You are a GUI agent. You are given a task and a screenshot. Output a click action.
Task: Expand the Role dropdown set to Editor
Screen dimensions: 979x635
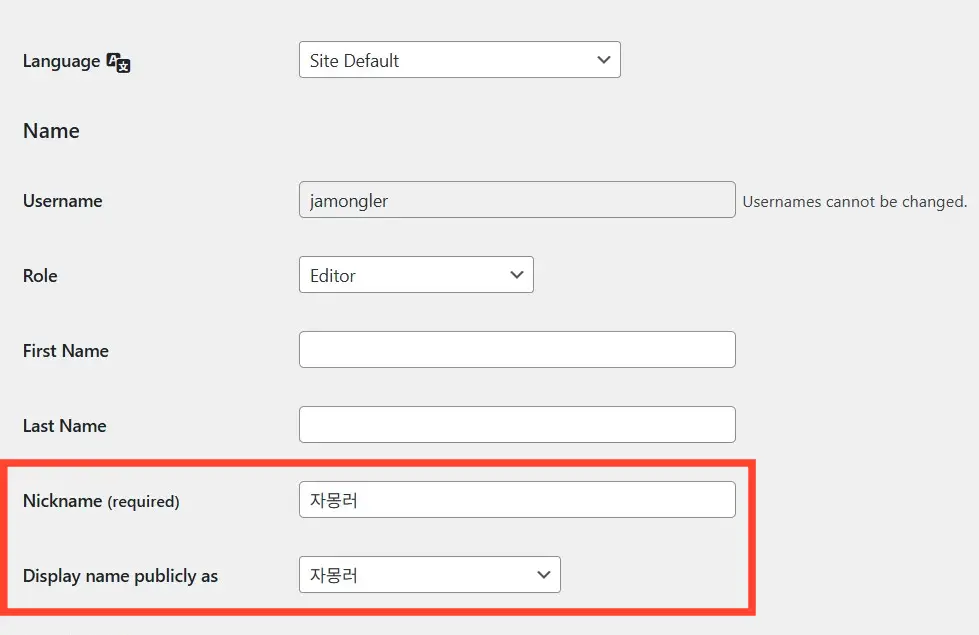[x=415, y=275]
